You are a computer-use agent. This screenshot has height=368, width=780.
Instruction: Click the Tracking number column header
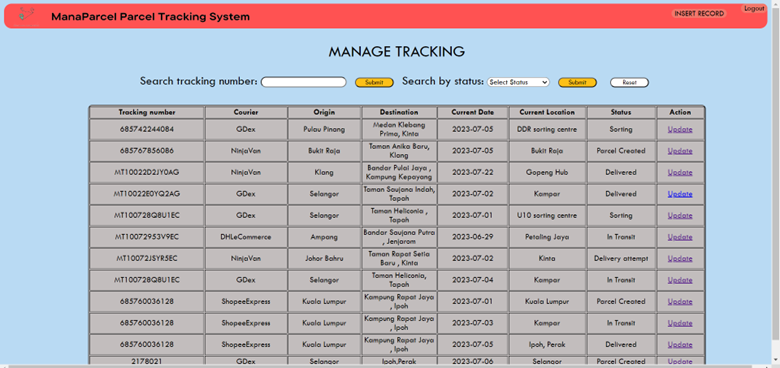[x=147, y=112]
